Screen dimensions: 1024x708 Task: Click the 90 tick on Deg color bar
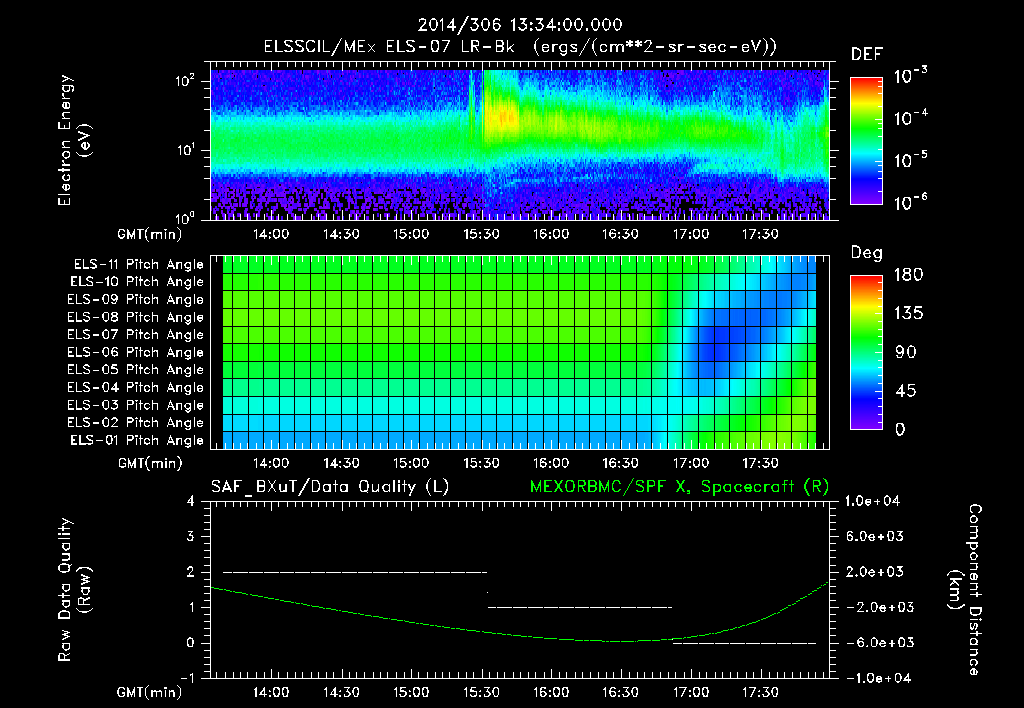click(905, 352)
